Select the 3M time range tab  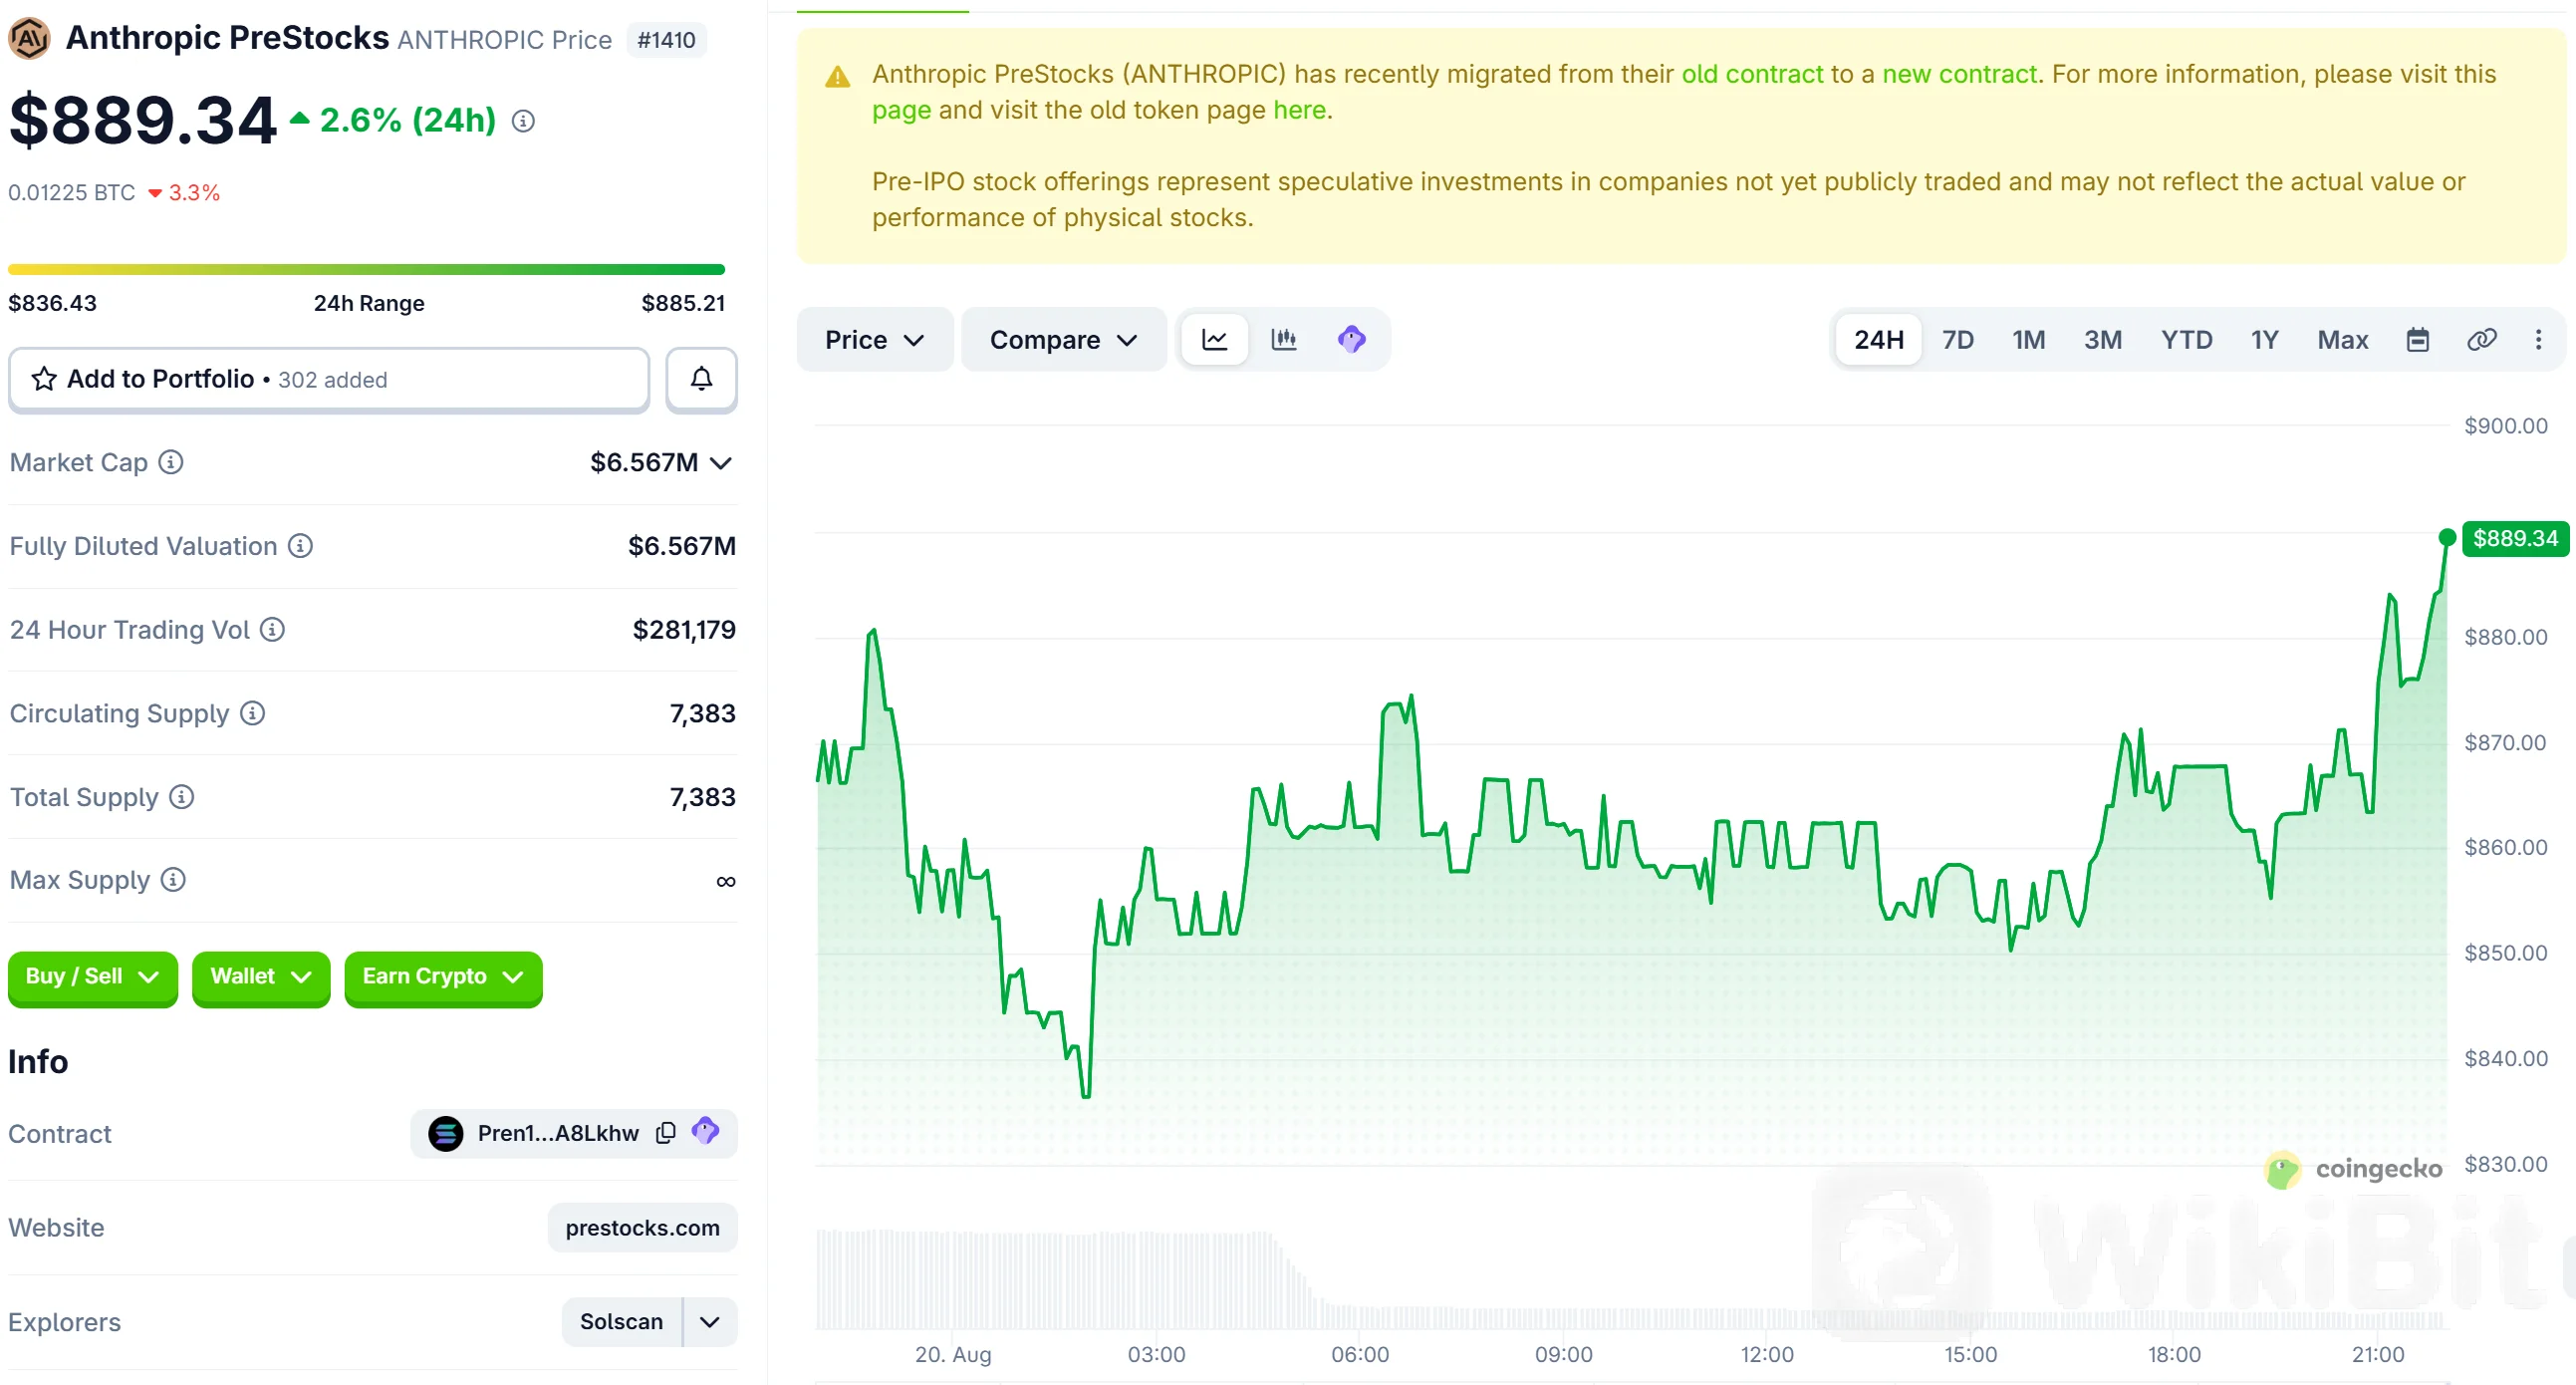2102,340
